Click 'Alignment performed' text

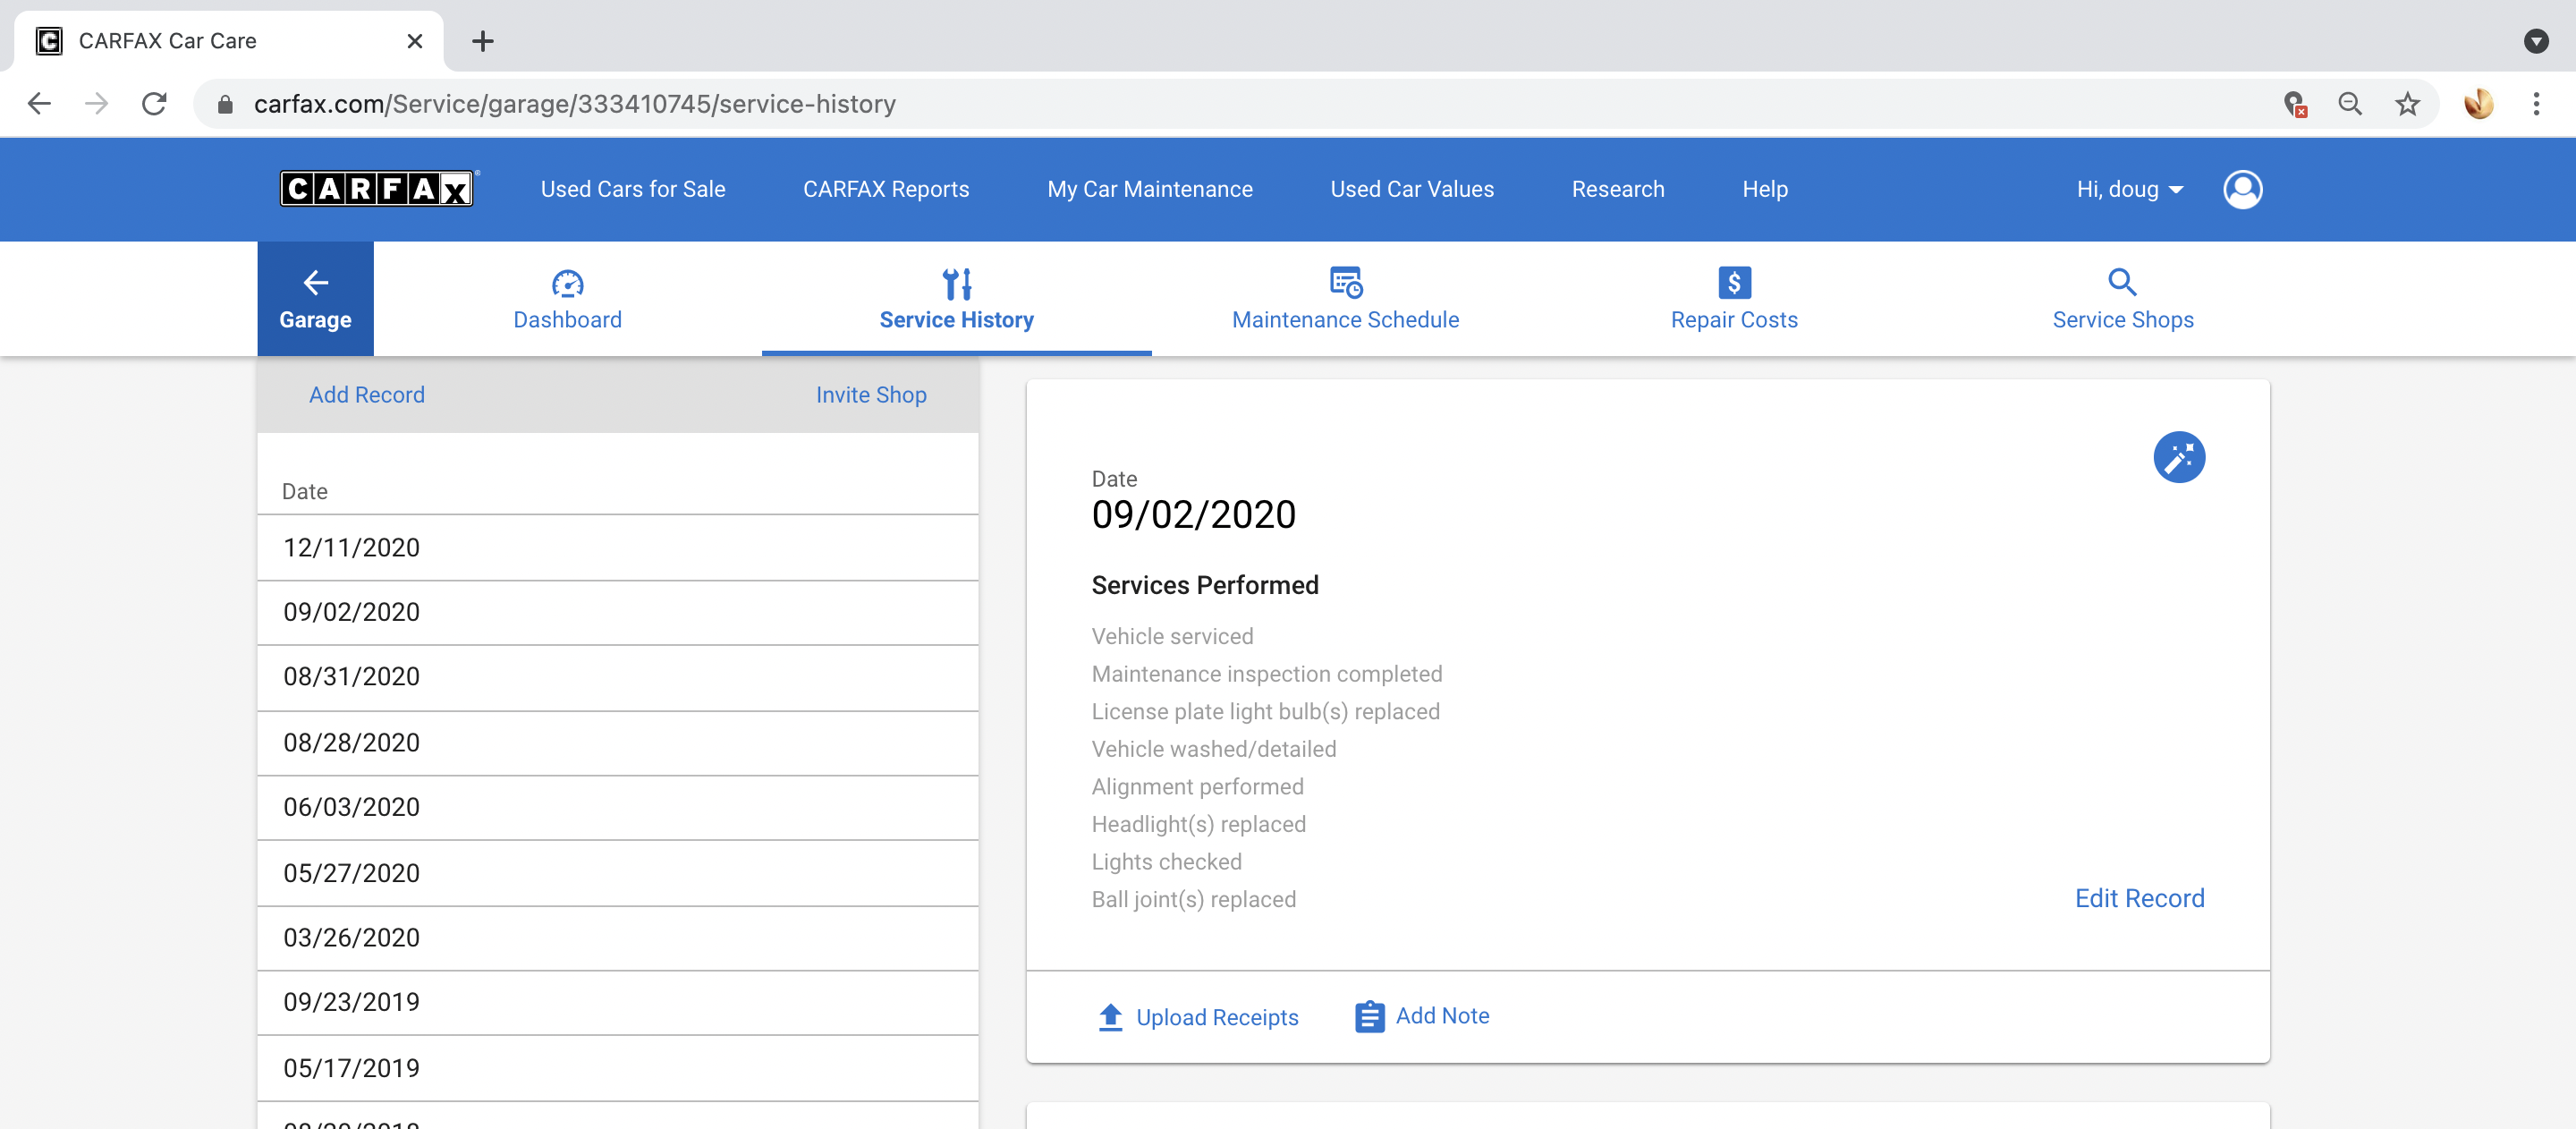[x=1197, y=786]
